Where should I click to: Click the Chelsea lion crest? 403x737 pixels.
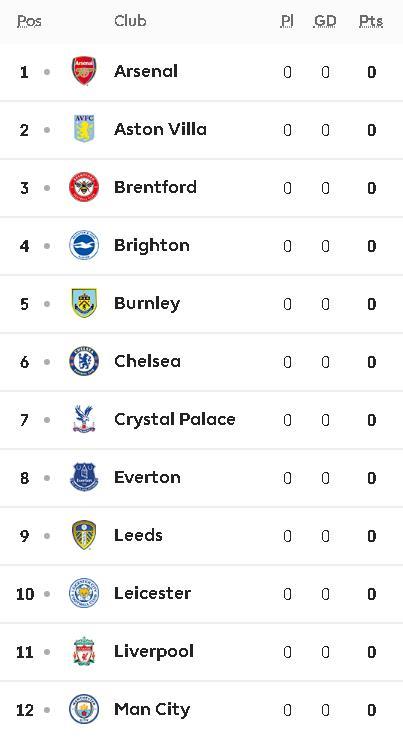pos(84,361)
